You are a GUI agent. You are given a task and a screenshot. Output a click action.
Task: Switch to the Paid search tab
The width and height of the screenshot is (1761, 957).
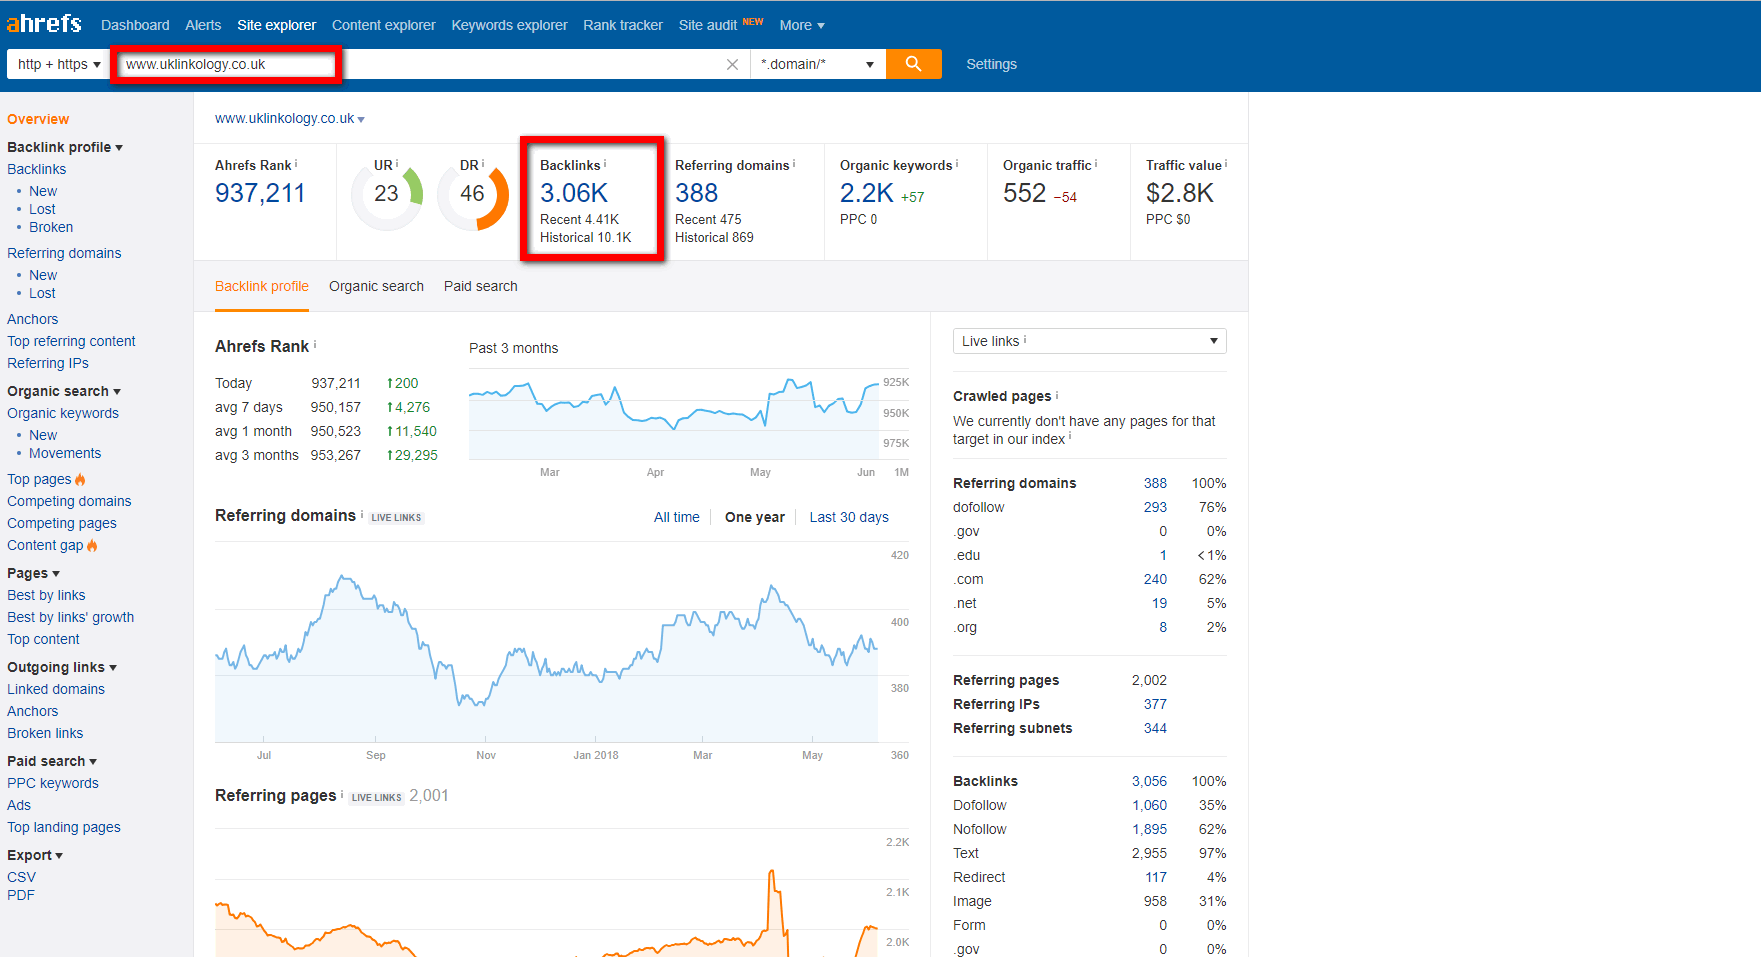(x=481, y=286)
